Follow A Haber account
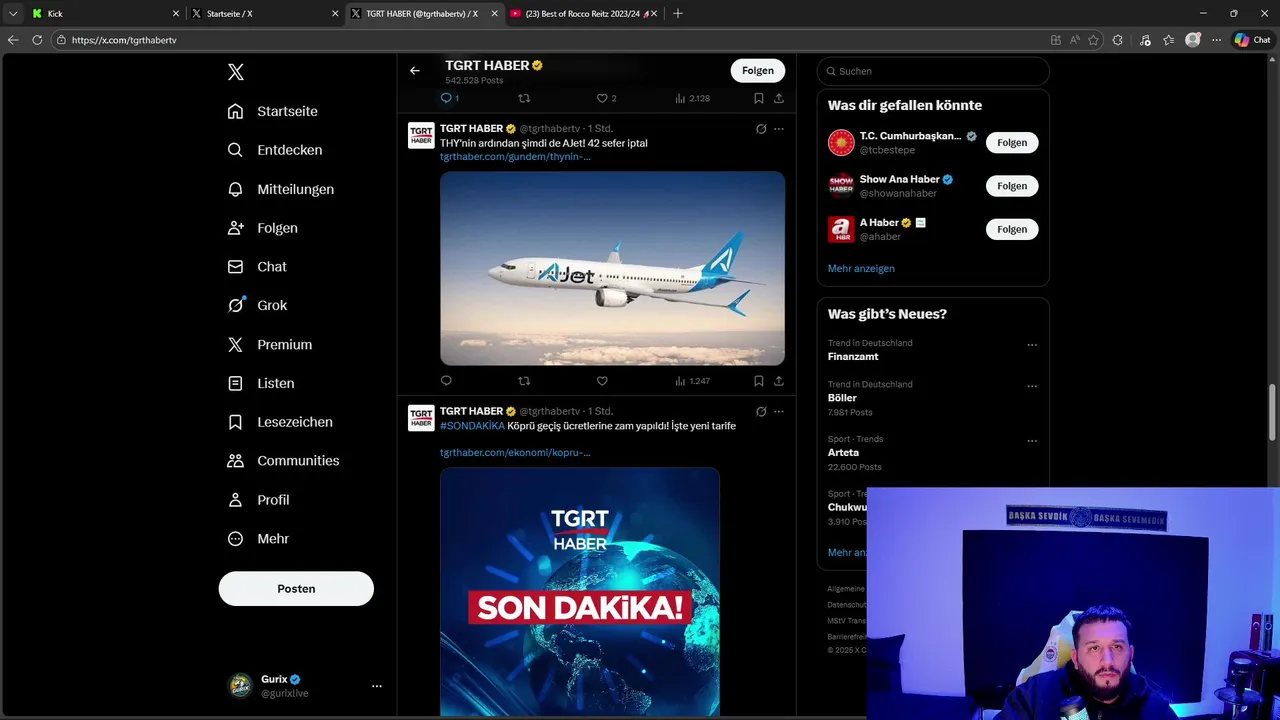1280x720 pixels. click(1012, 229)
